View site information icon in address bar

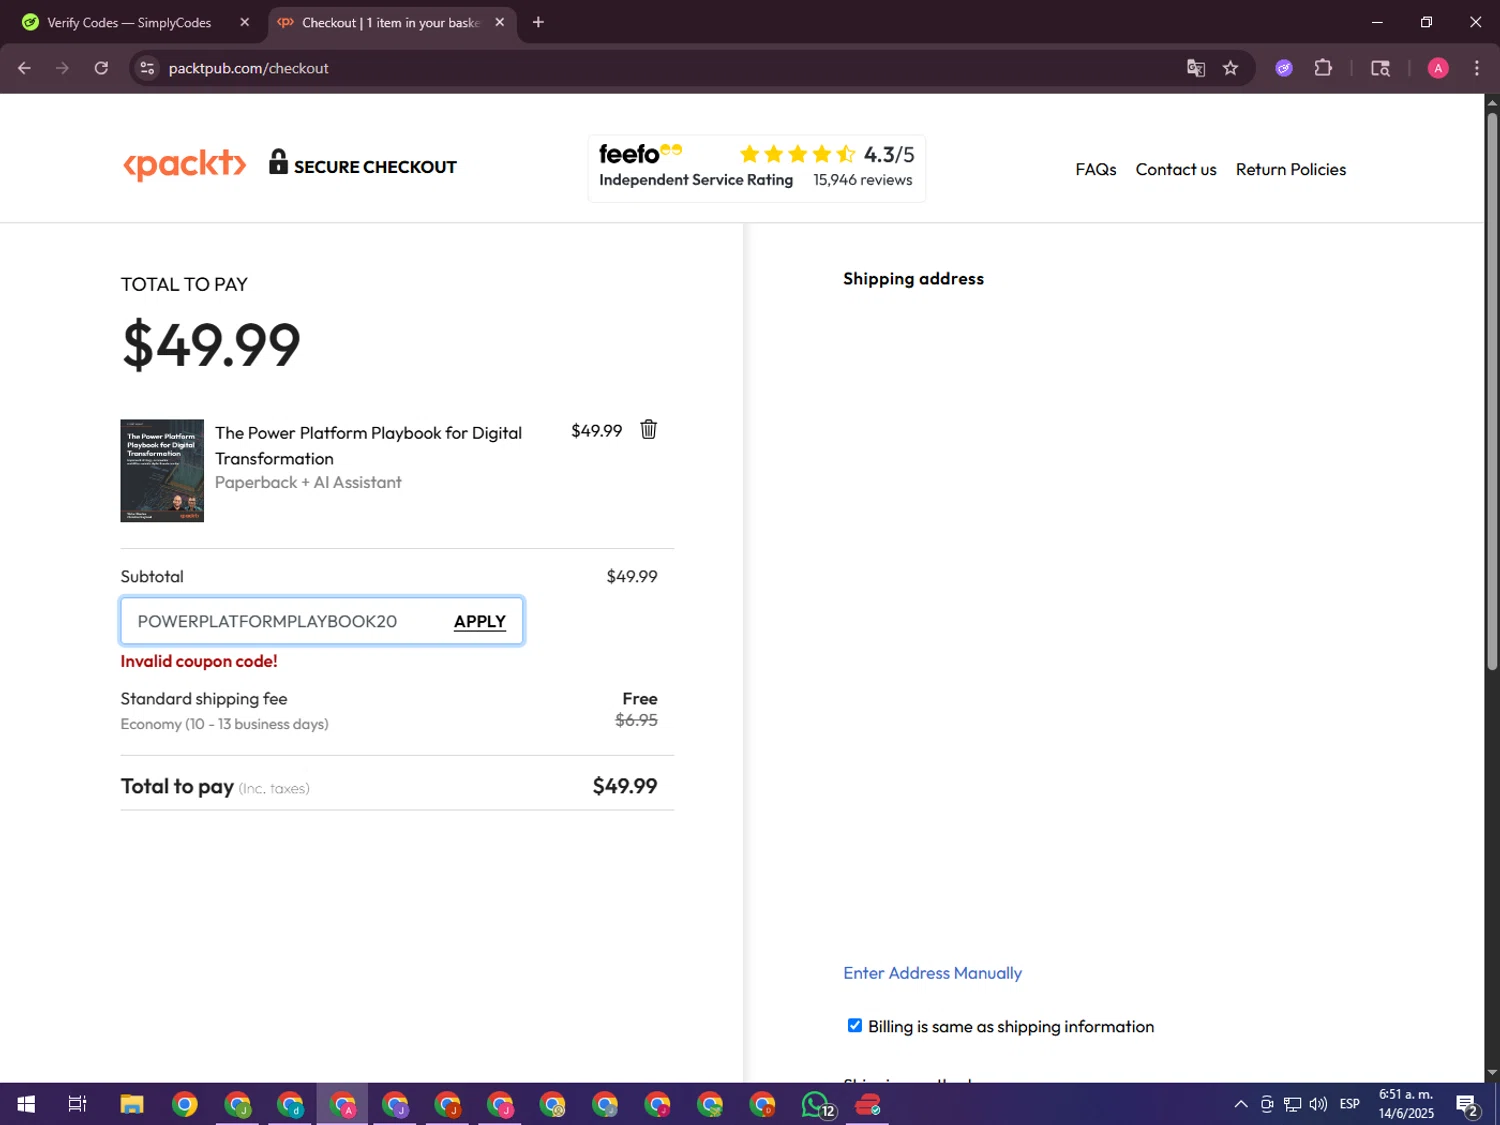click(x=147, y=68)
